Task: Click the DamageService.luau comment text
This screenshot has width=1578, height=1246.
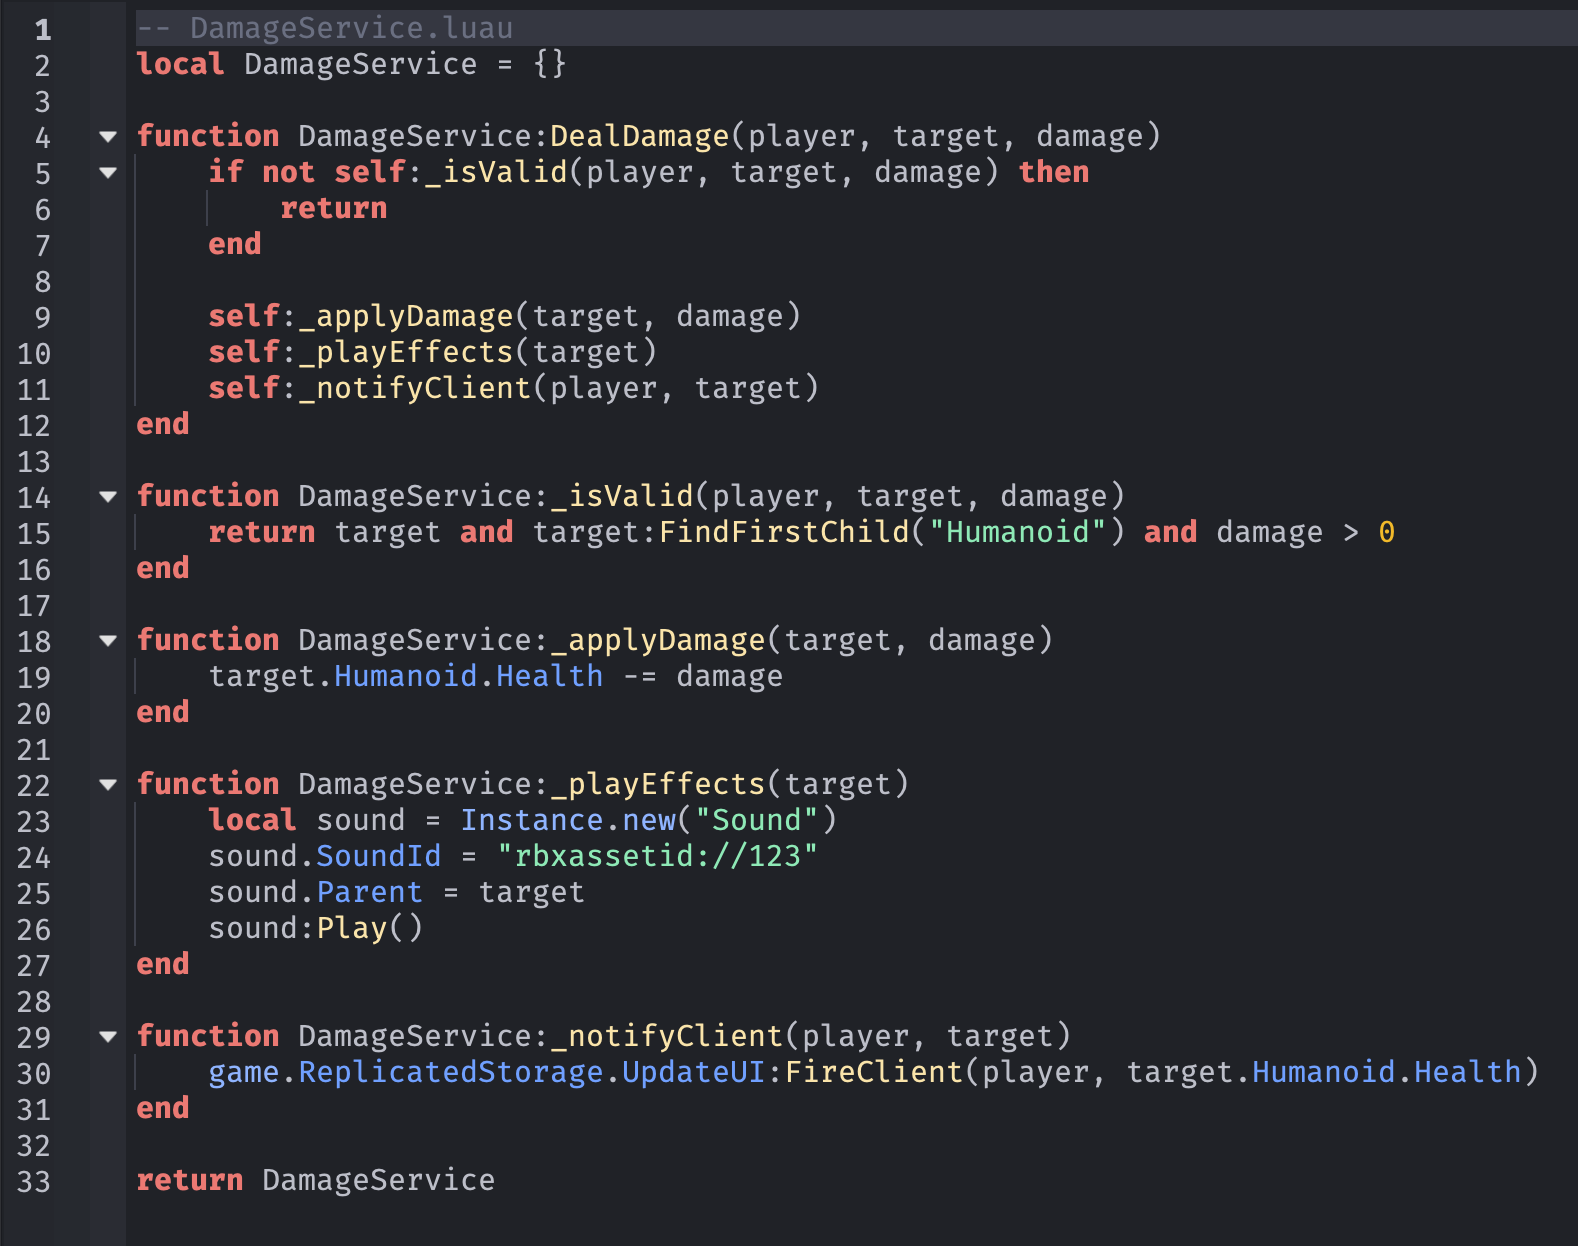Action: (350, 28)
